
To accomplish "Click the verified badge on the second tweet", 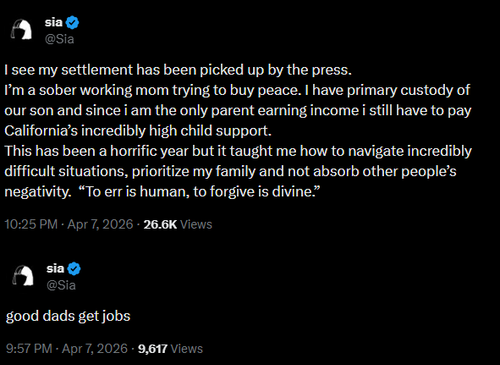I will (74, 269).
